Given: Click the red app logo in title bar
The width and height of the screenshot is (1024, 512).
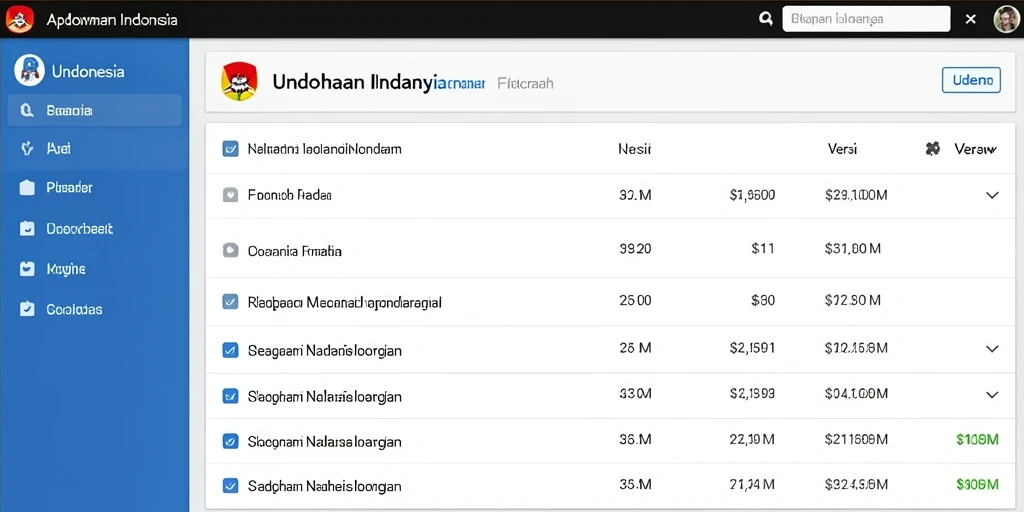Looking at the screenshot, I should pos(19,19).
